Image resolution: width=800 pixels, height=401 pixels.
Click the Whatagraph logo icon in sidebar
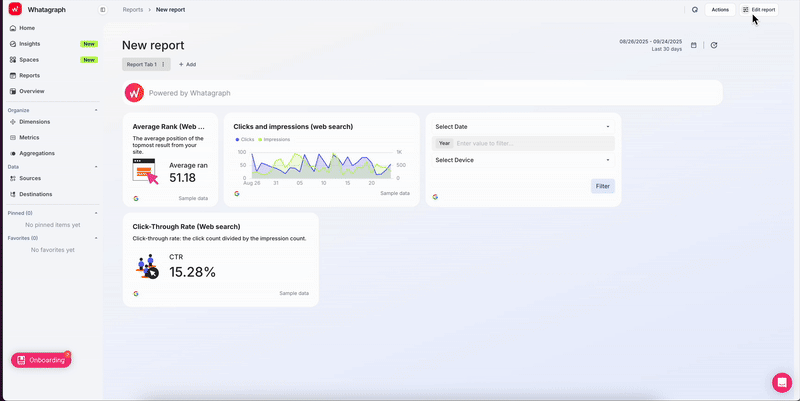15,9
